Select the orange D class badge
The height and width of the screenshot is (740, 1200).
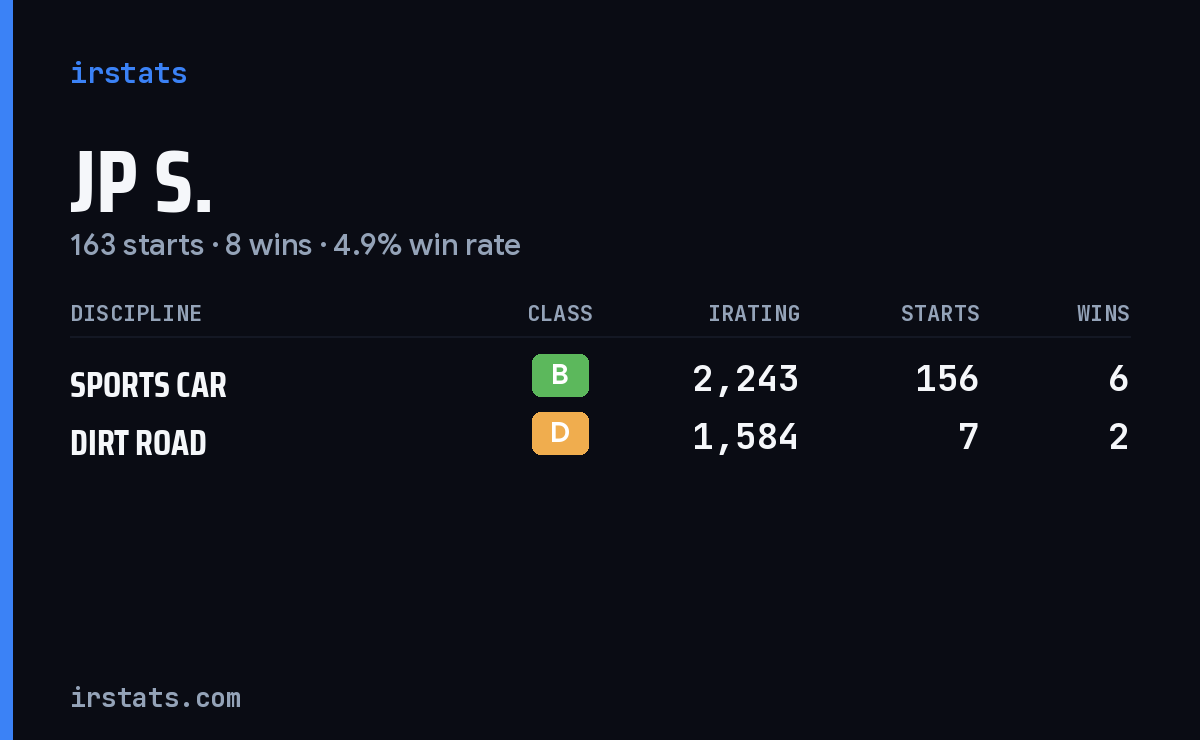pyautogui.click(x=560, y=433)
